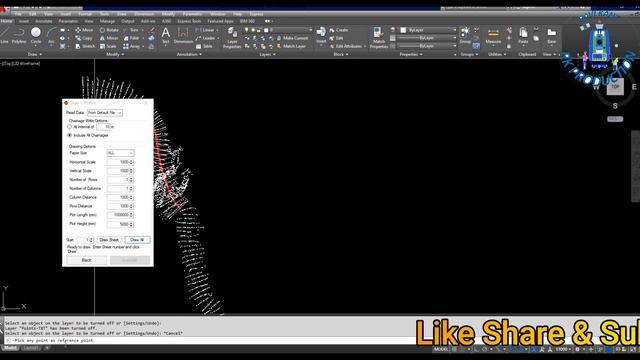
Task: Activate the Trim tool
Action: [131, 30]
